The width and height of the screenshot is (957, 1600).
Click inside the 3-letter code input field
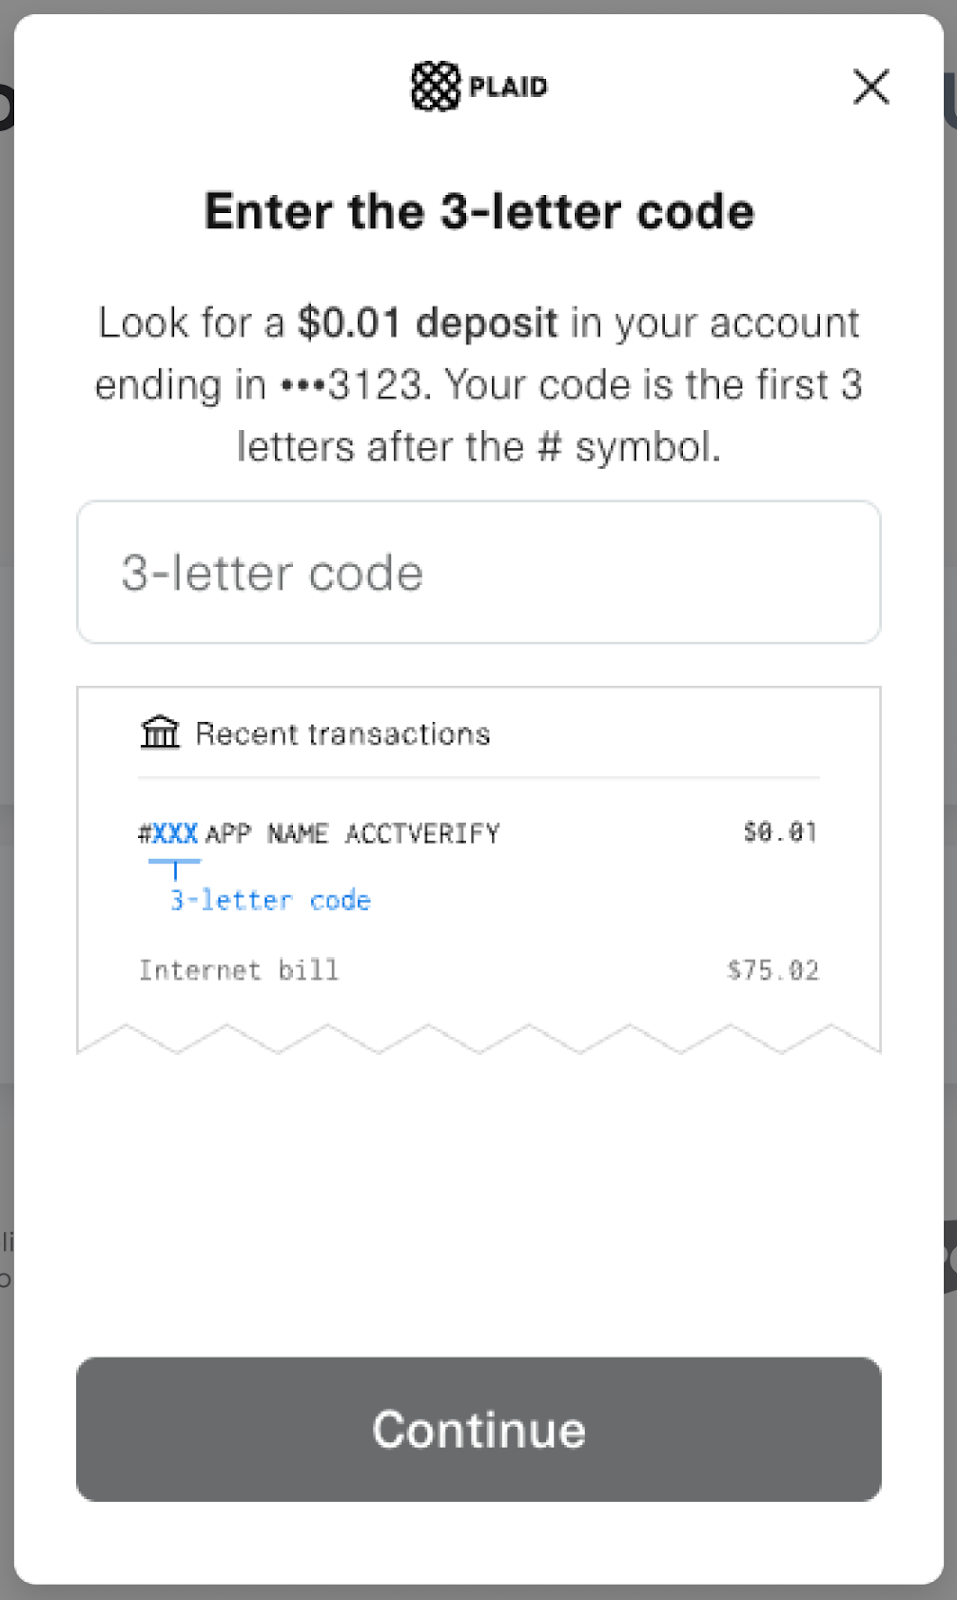478,573
